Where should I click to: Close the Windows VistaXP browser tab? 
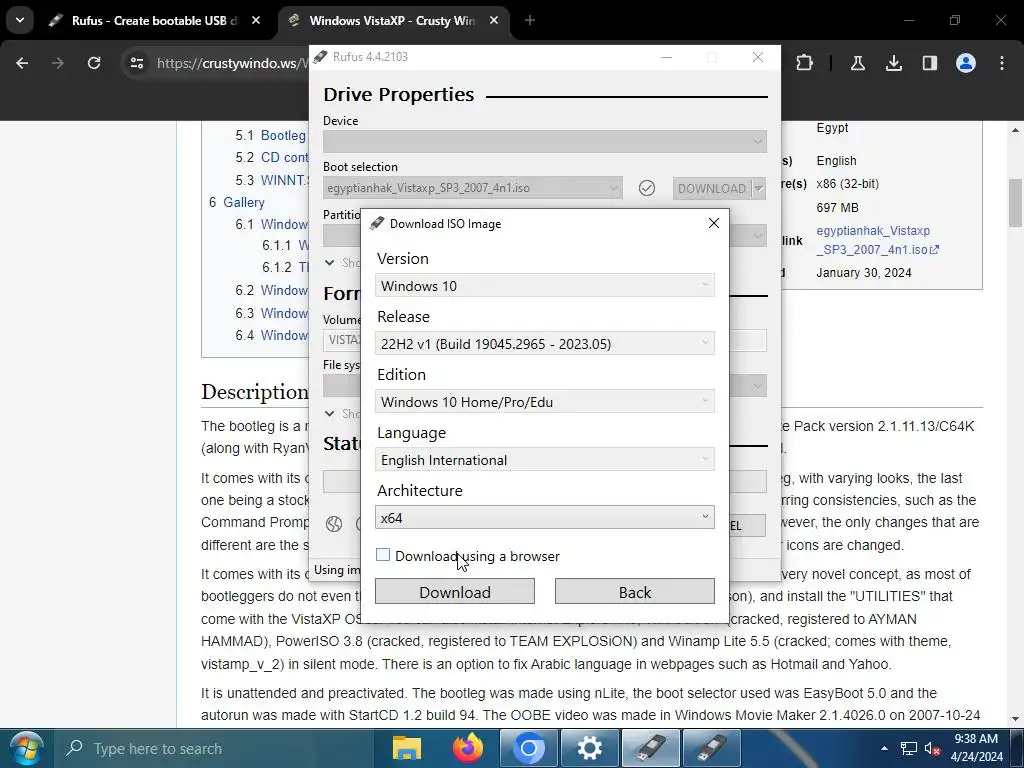coord(494,21)
